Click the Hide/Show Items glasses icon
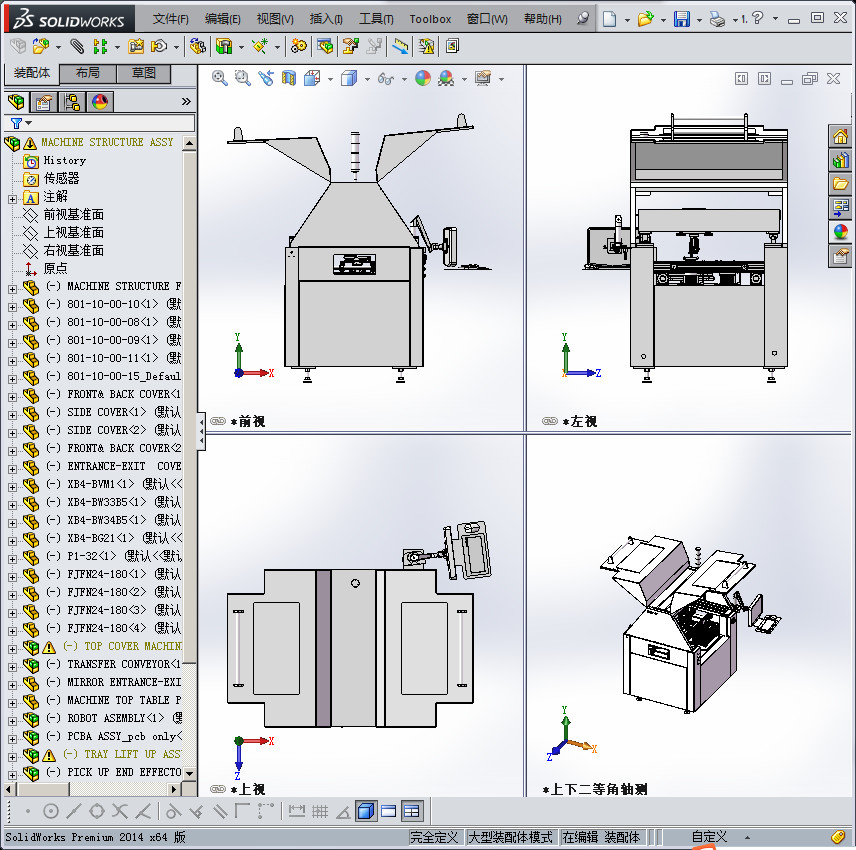 [x=385, y=79]
